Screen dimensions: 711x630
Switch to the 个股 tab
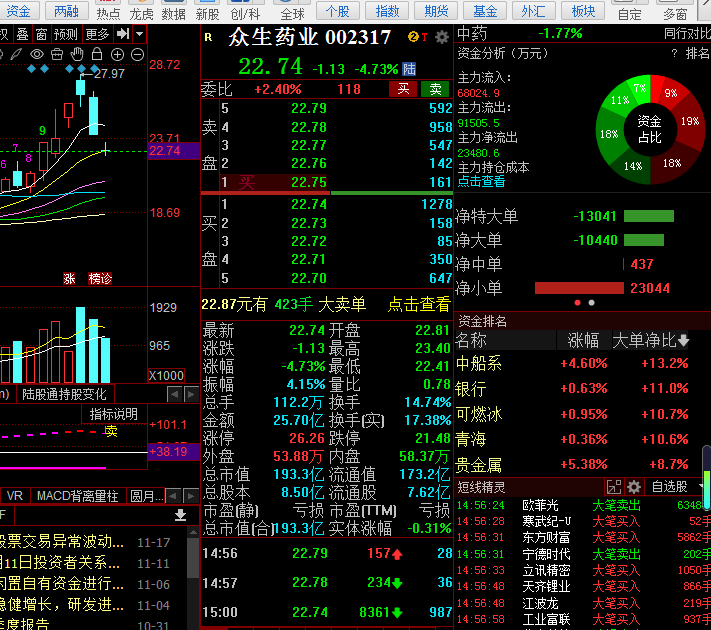coord(338,10)
